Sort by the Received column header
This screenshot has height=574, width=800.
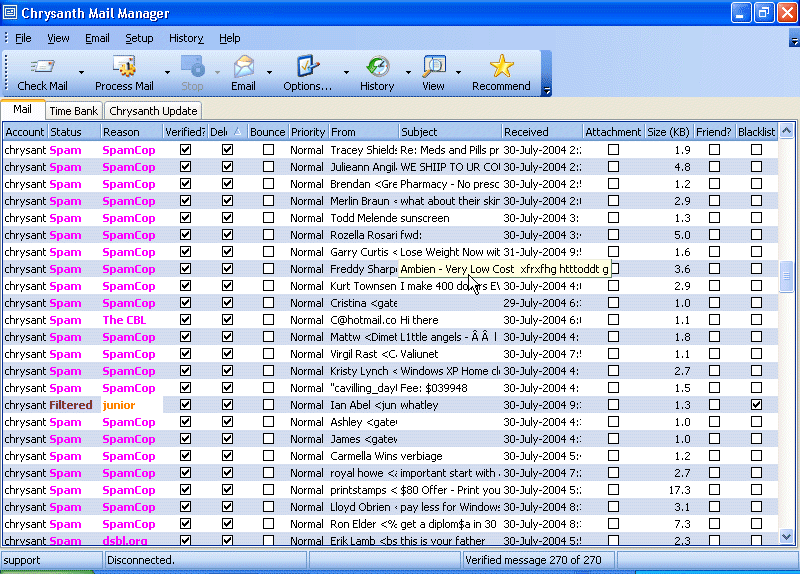coord(540,132)
